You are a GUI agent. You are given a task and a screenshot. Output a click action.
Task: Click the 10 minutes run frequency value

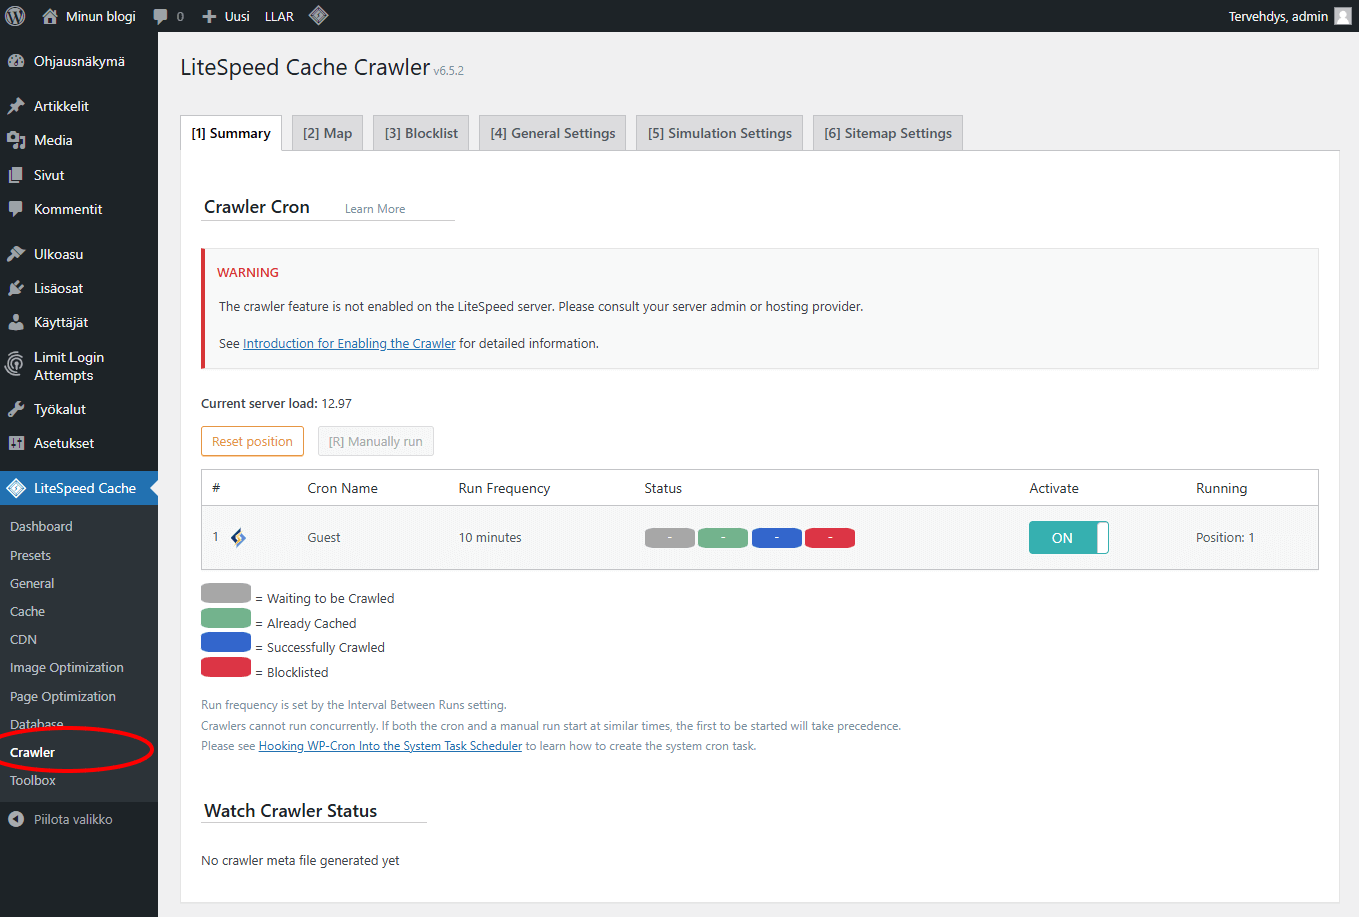tap(490, 538)
